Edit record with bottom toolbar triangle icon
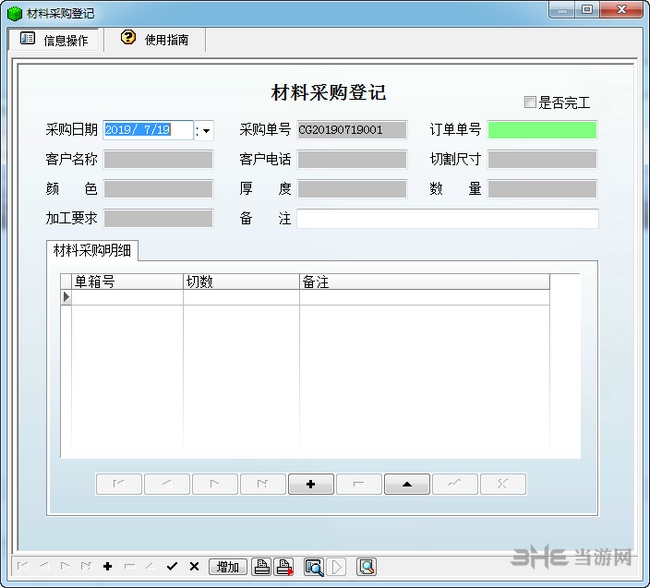This screenshot has width=650, height=588. 150,566
